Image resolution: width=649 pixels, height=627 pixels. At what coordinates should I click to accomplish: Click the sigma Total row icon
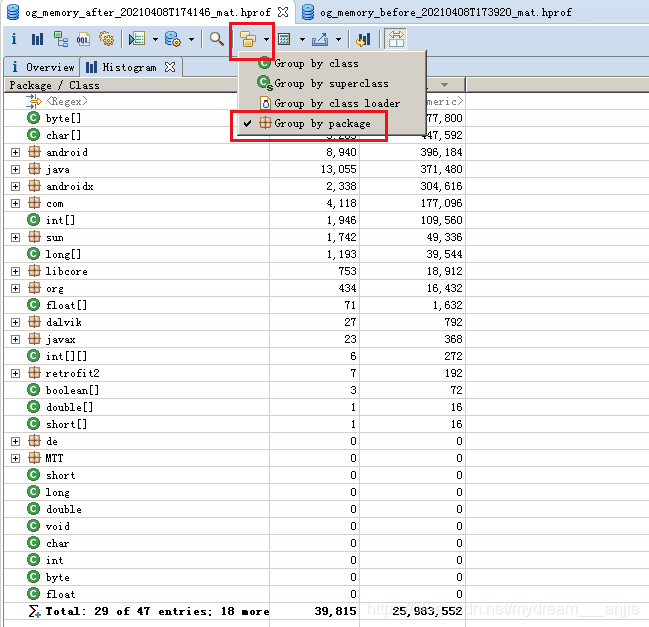(34, 611)
